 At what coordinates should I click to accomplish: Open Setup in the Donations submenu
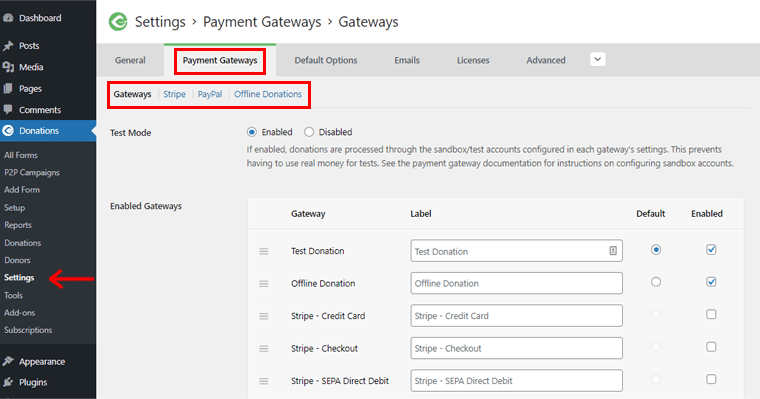15,207
